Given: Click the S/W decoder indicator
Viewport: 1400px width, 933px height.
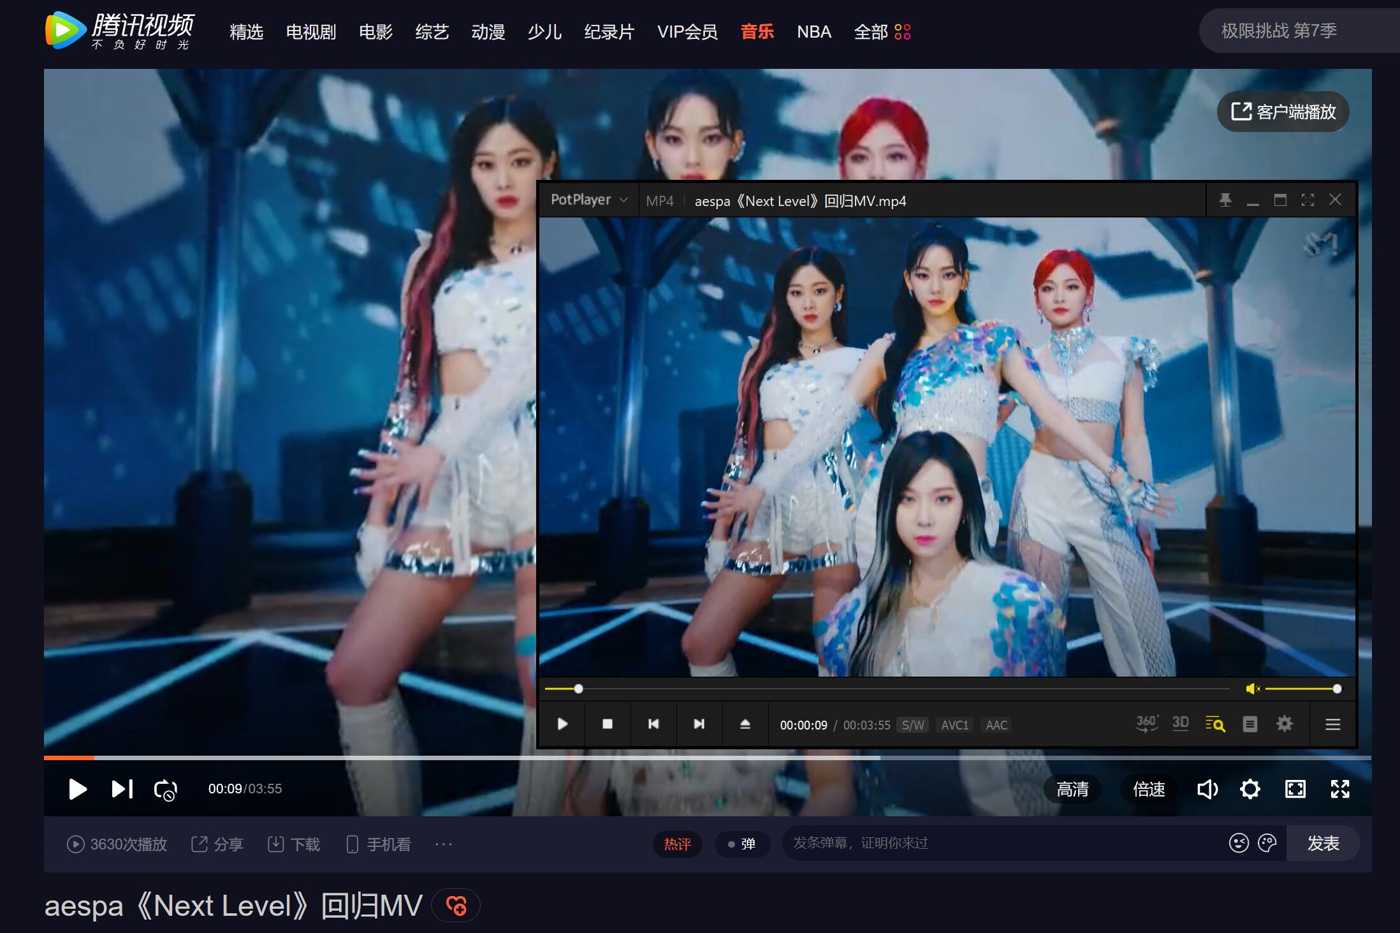Looking at the screenshot, I should click(913, 725).
